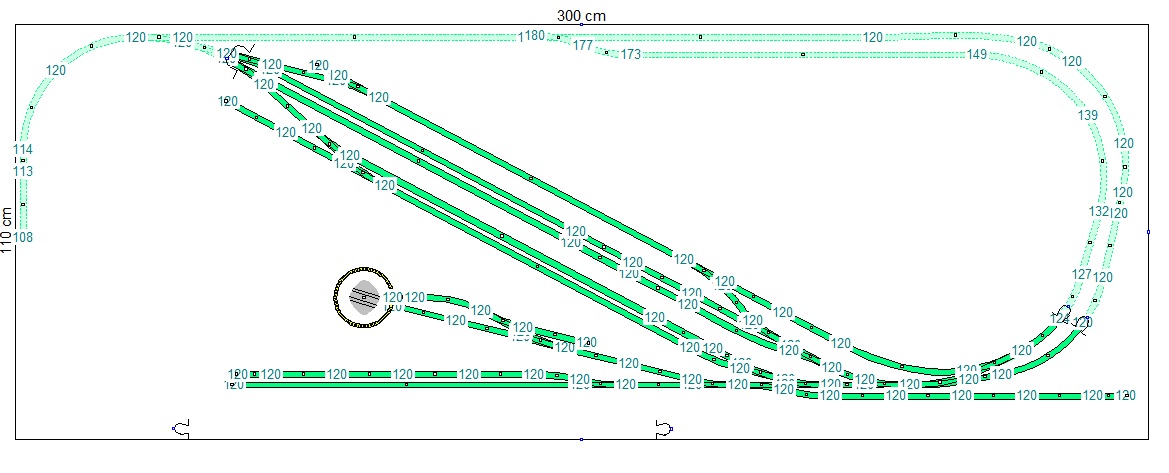Click the 108 elevation label at track end
Image resolution: width=1169 pixels, height=473 pixels.
tap(22, 237)
